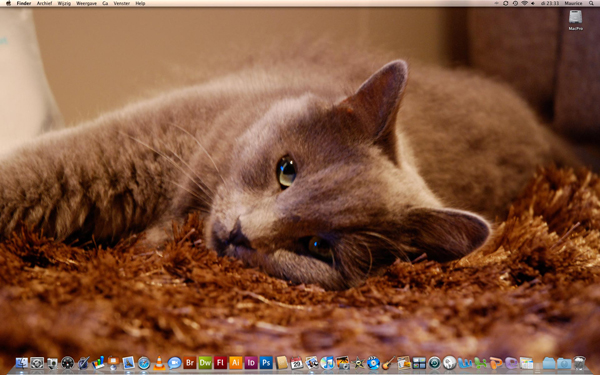Launch Adobe Flash (Fl) icon
600x375 pixels.
[x=220, y=362]
